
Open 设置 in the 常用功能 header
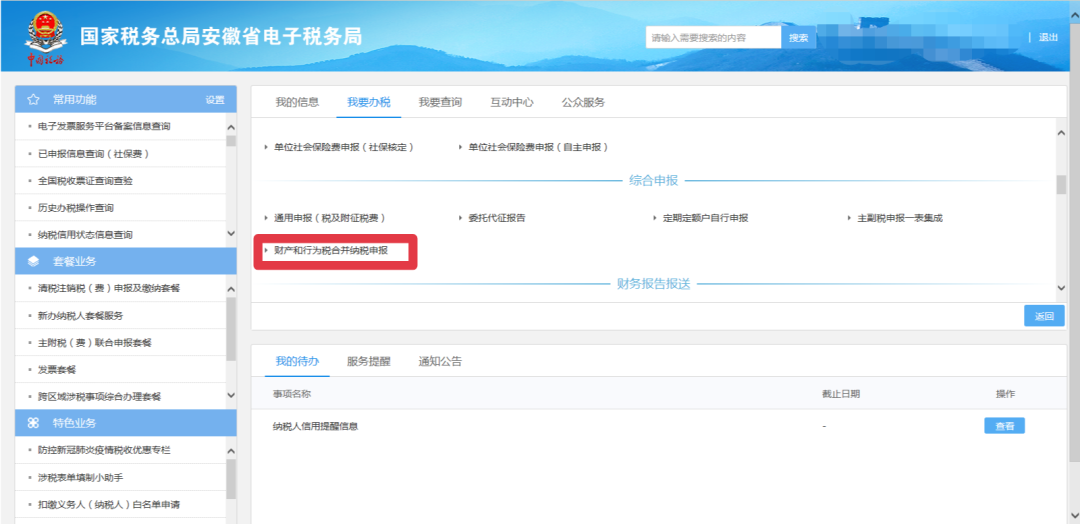coord(215,100)
